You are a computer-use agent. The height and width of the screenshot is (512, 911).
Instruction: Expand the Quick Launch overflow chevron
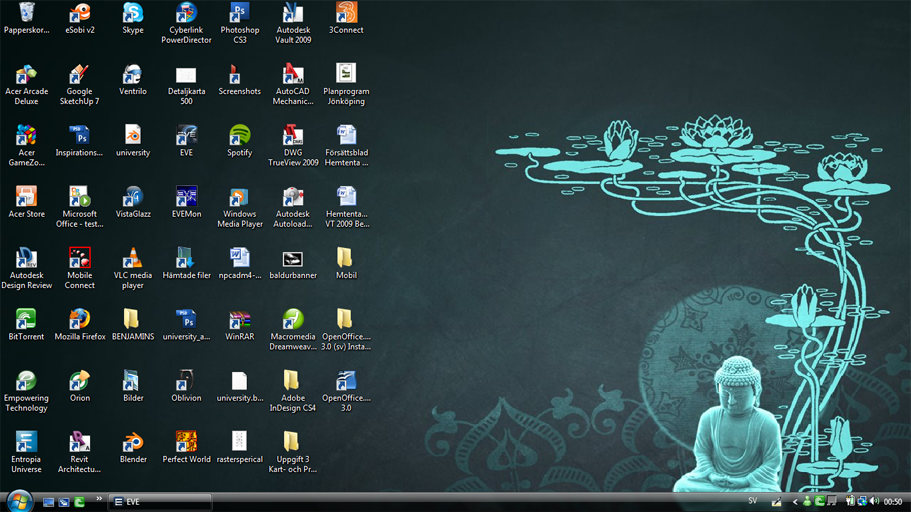pos(99,499)
